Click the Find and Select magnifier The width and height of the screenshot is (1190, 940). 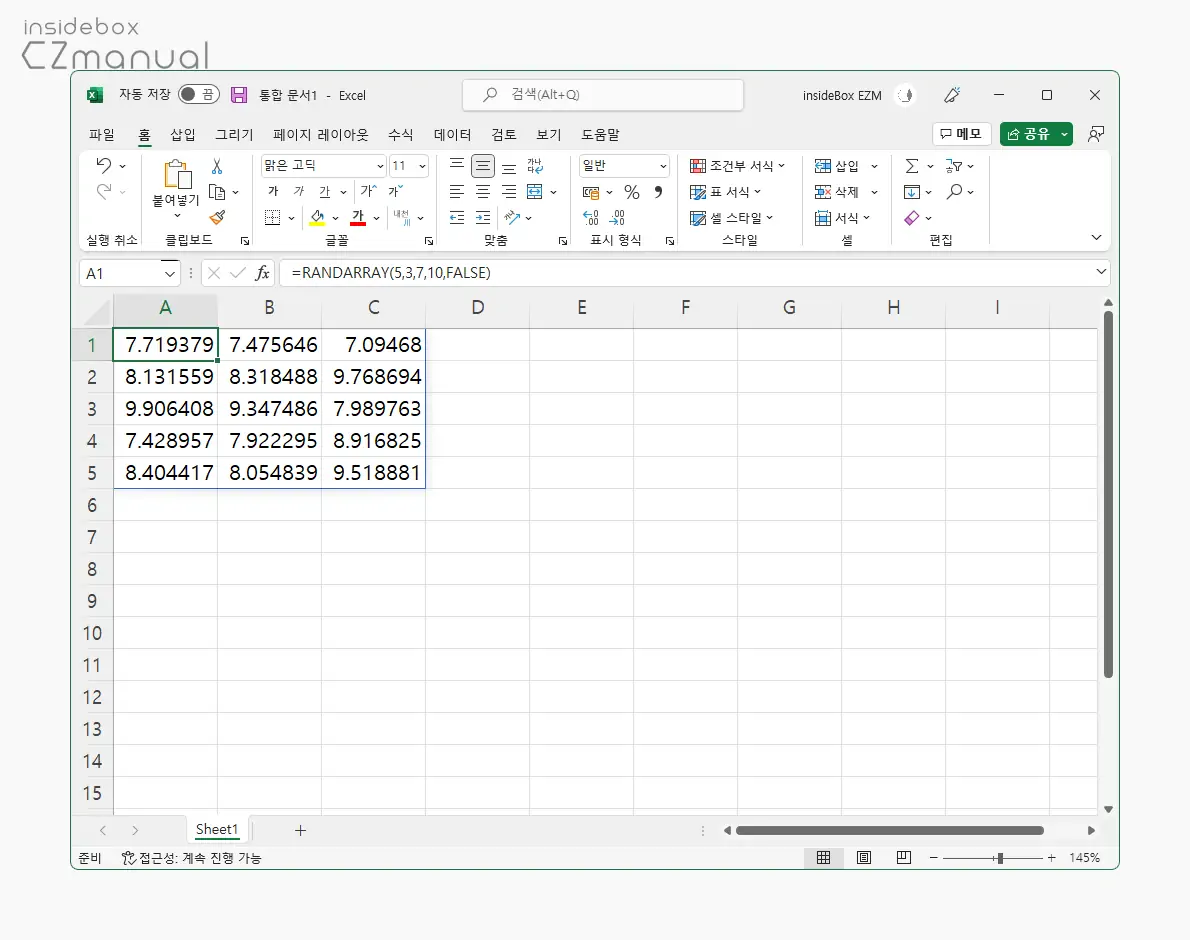(954, 192)
